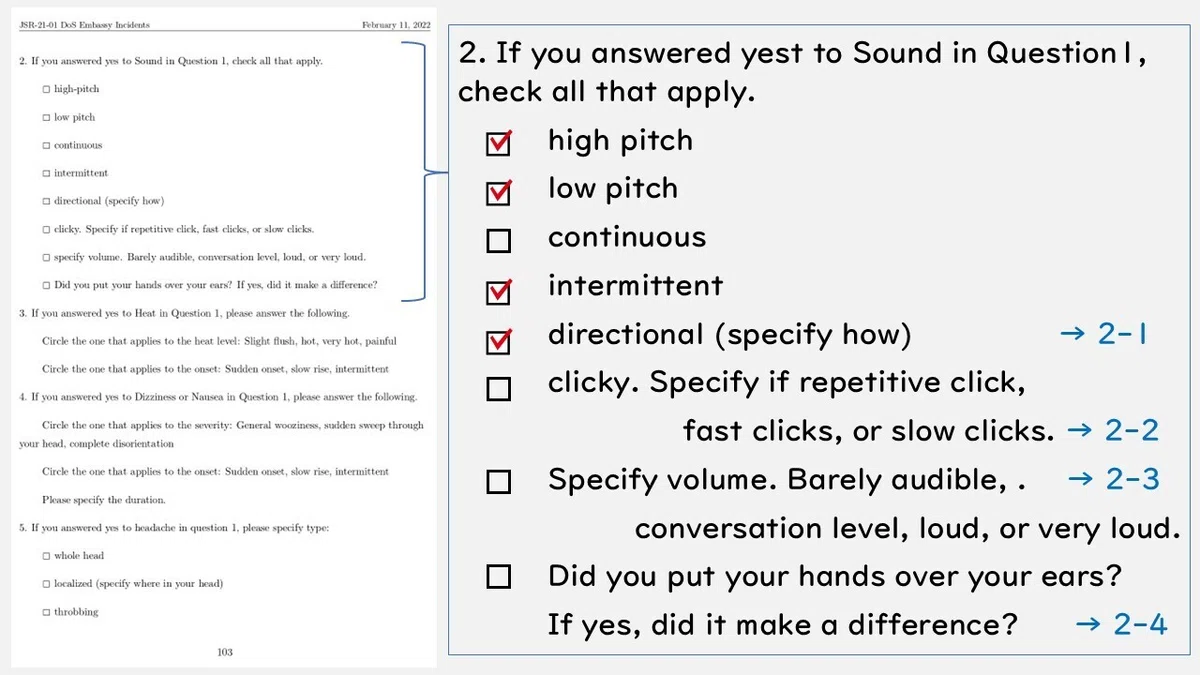Screen dimensions: 1200x675
Task: Uncheck the low pitch checkbox
Action: (498, 192)
